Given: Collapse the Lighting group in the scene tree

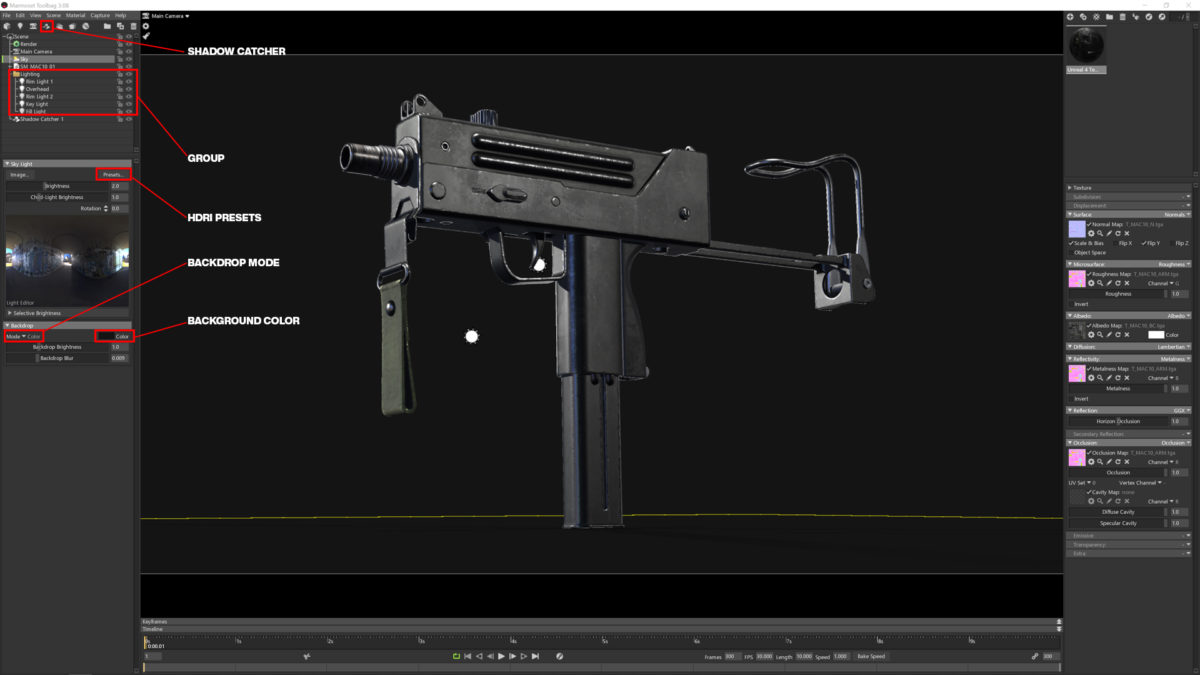Looking at the screenshot, I should (x=11, y=74).
